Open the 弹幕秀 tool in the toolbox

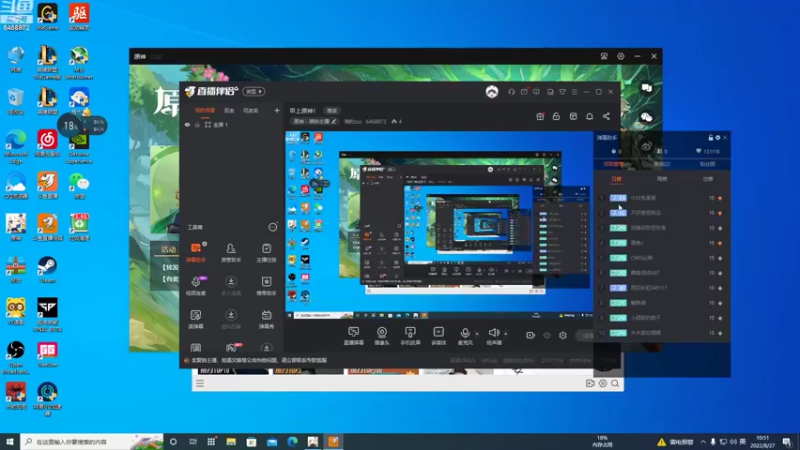click(x=266, y=319)
